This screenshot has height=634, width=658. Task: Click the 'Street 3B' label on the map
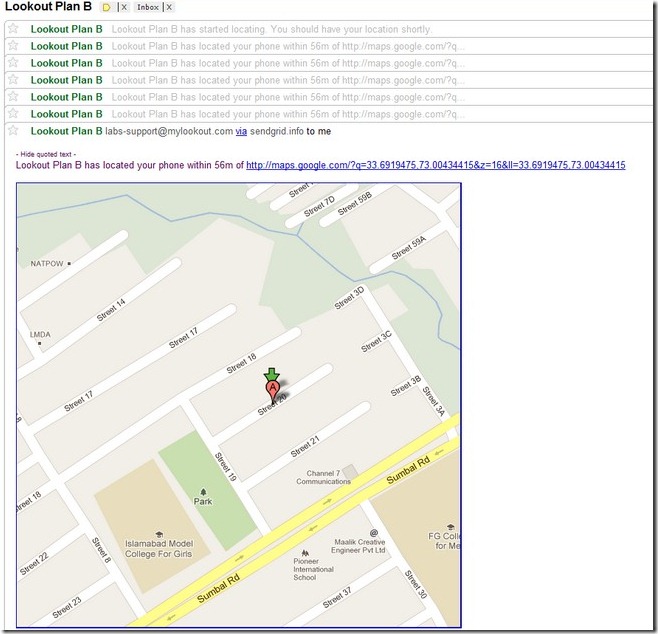tap(406, 386)
